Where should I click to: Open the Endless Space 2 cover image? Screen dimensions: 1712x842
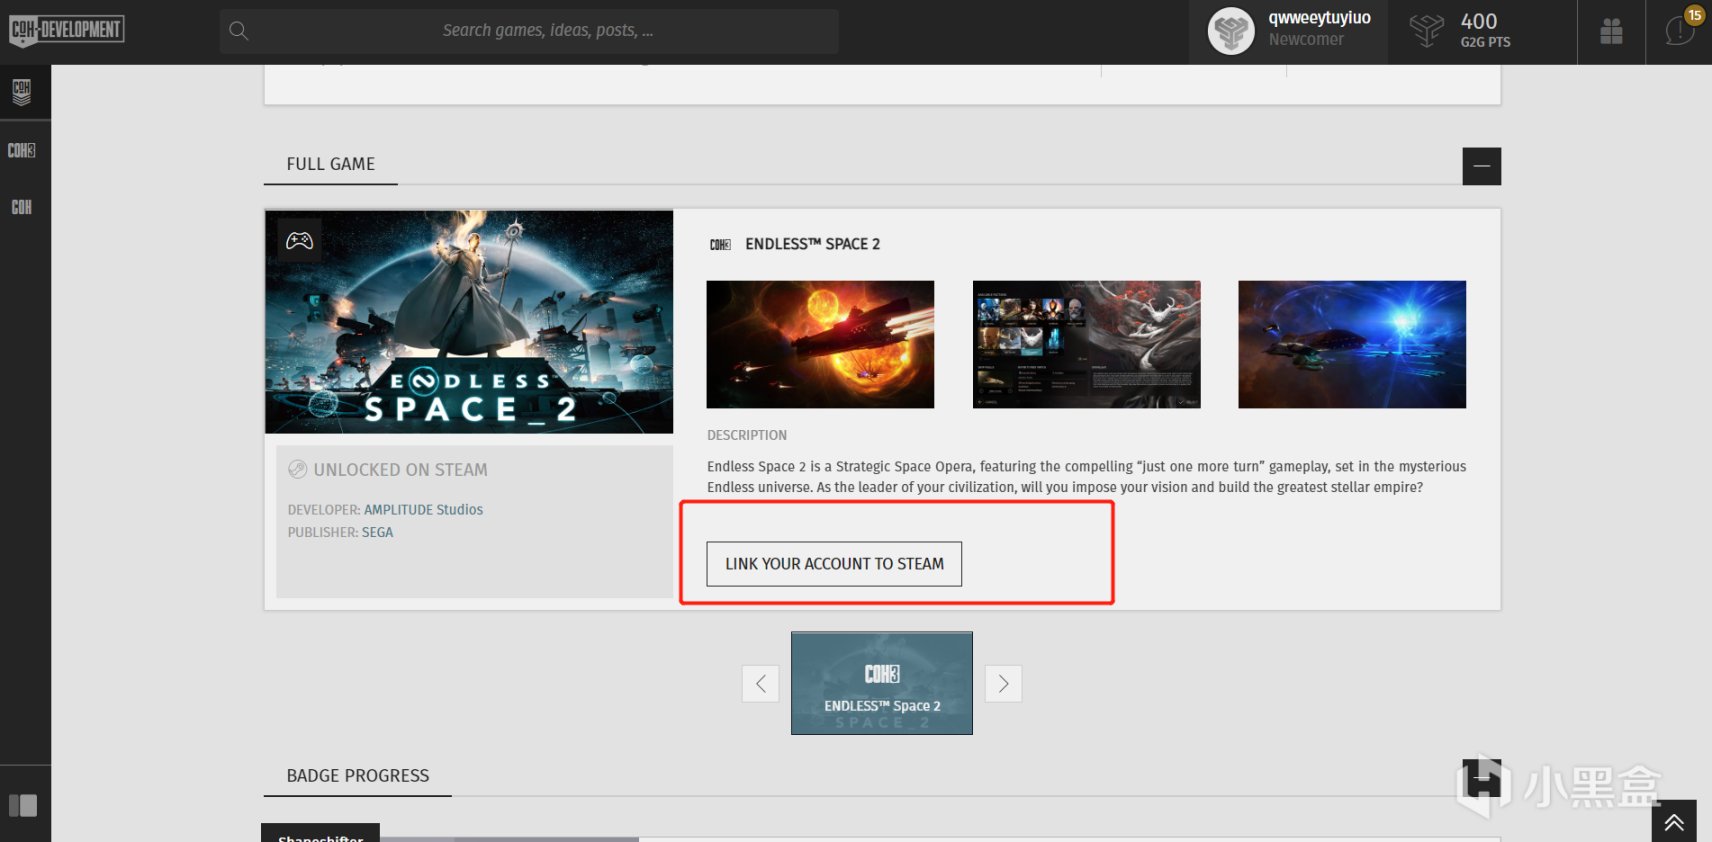(468, 322)
